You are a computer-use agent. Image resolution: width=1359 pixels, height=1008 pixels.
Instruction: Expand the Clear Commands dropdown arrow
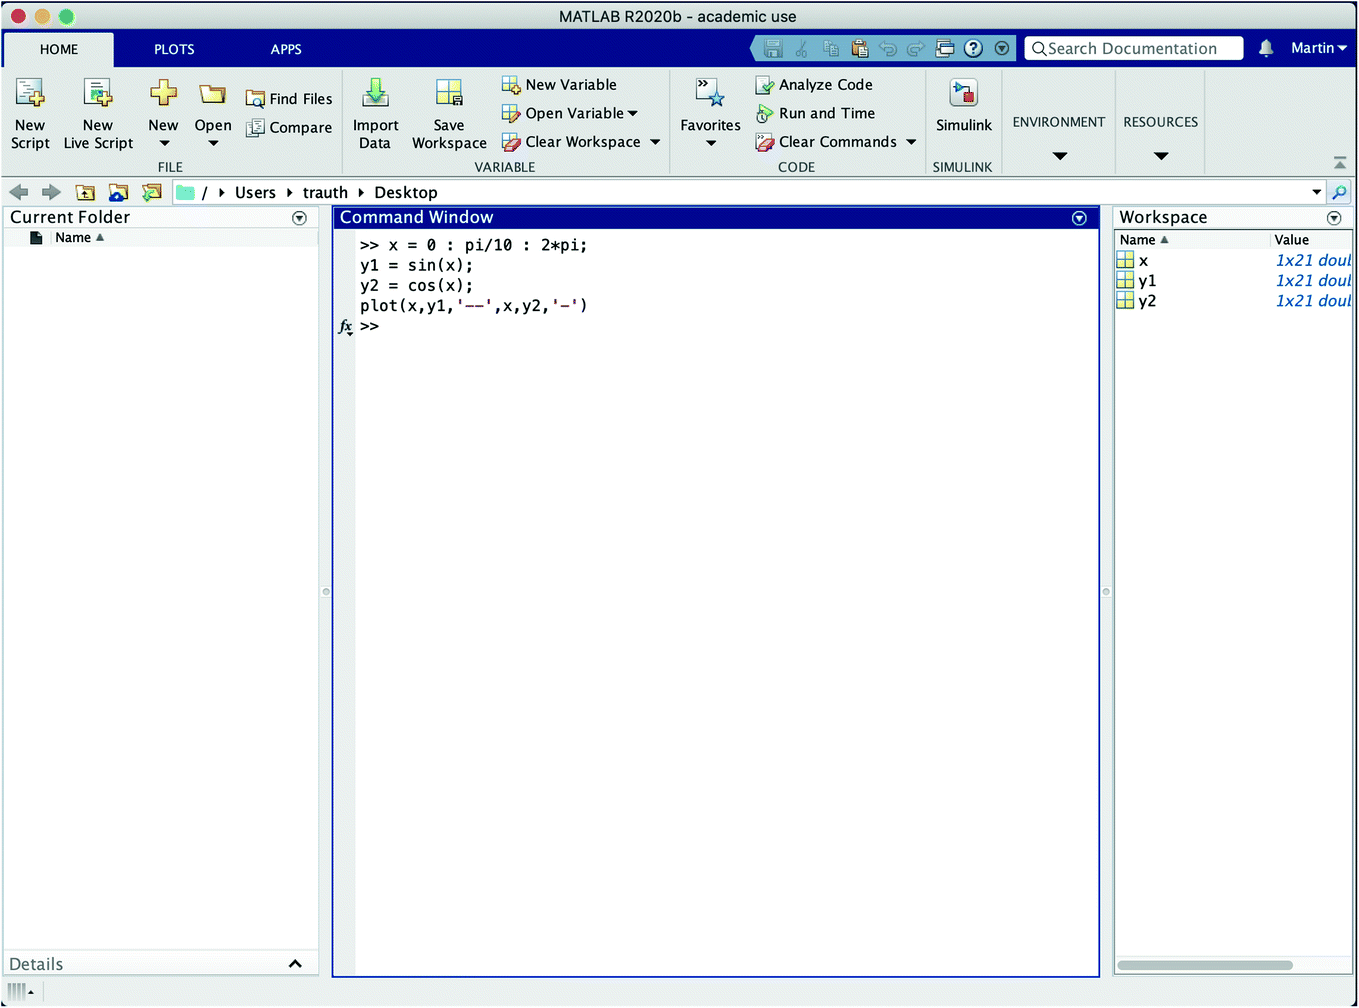(x=911, y=142)
